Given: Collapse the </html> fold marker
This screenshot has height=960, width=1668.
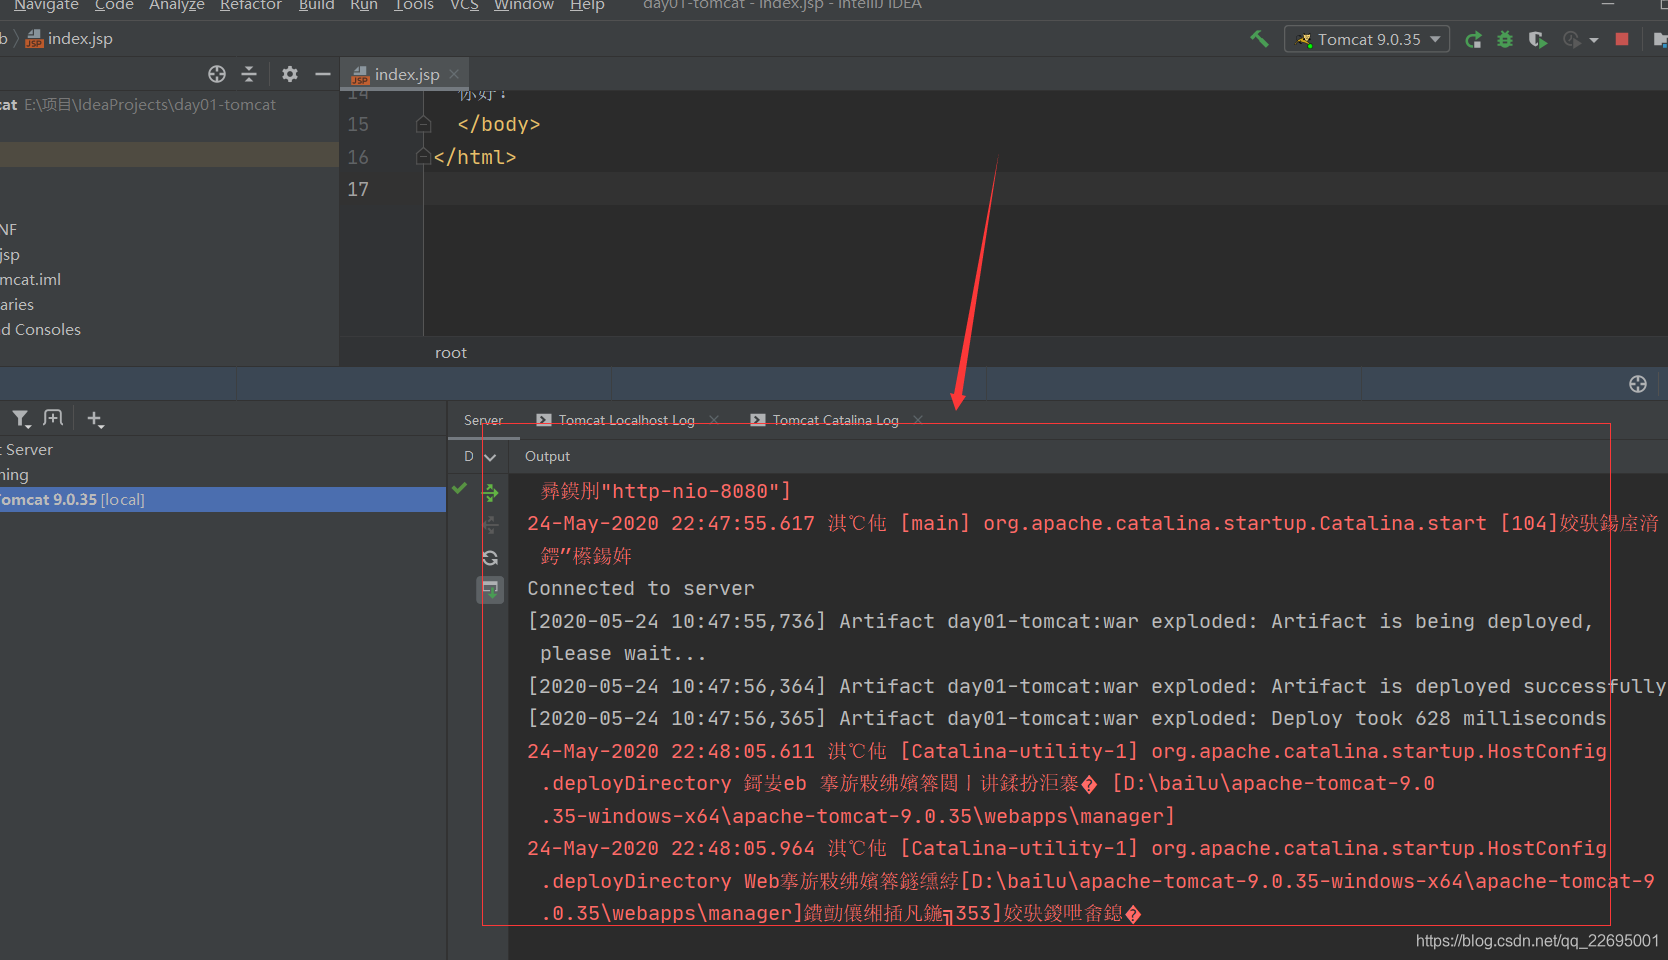Looking at the screenshot, I should [423, 157].
